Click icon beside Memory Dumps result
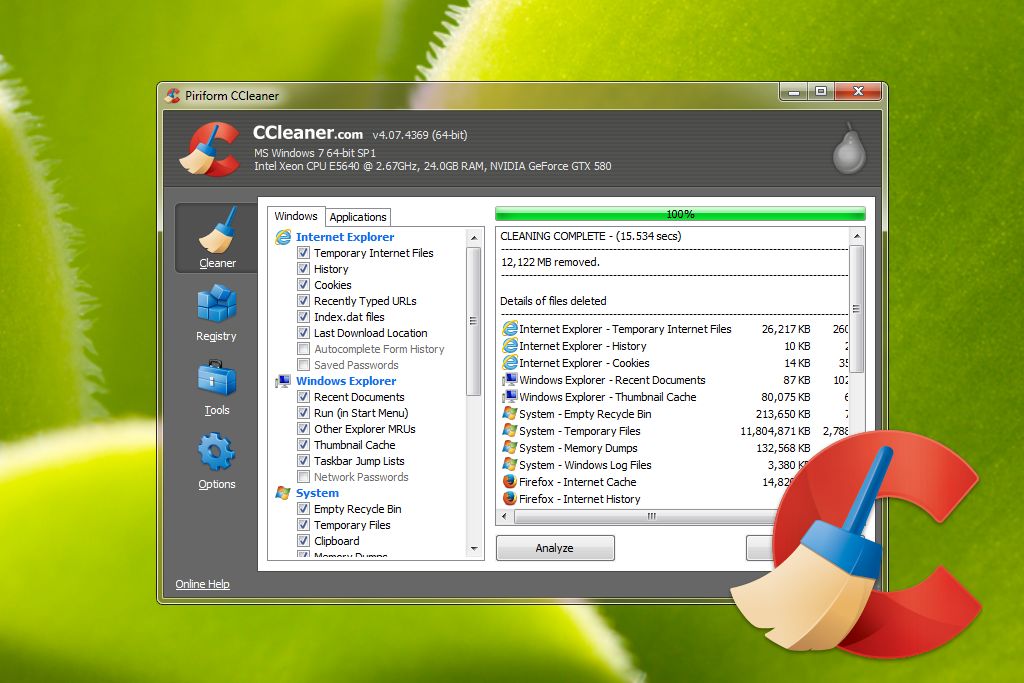 click(509, 448)
